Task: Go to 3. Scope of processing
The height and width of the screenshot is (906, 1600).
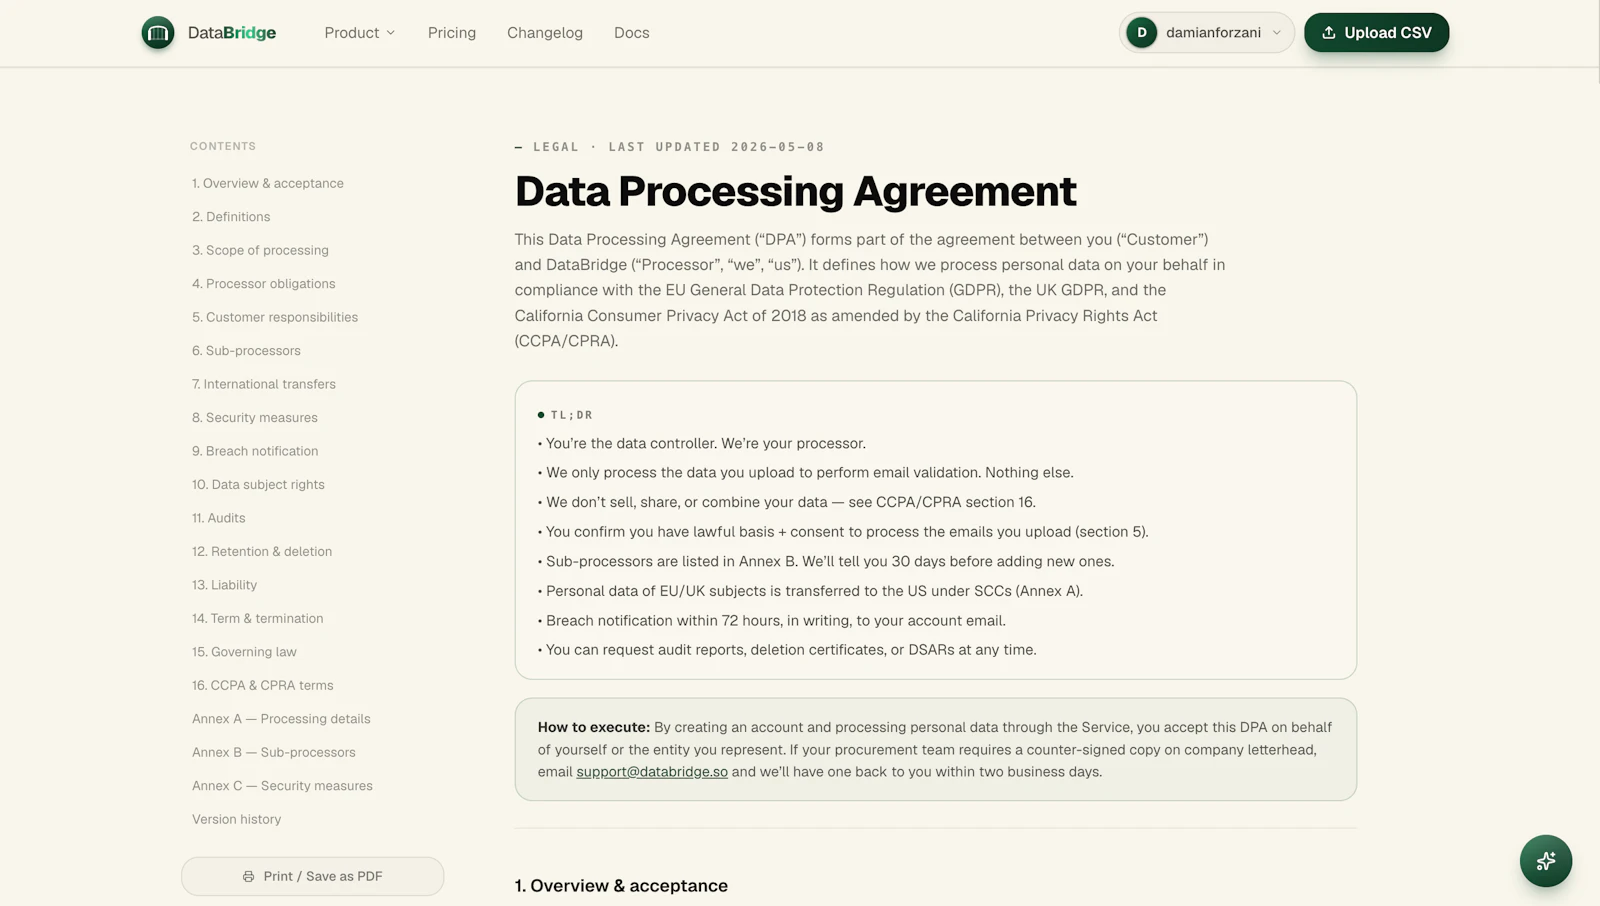Action: tap(260, 251)
